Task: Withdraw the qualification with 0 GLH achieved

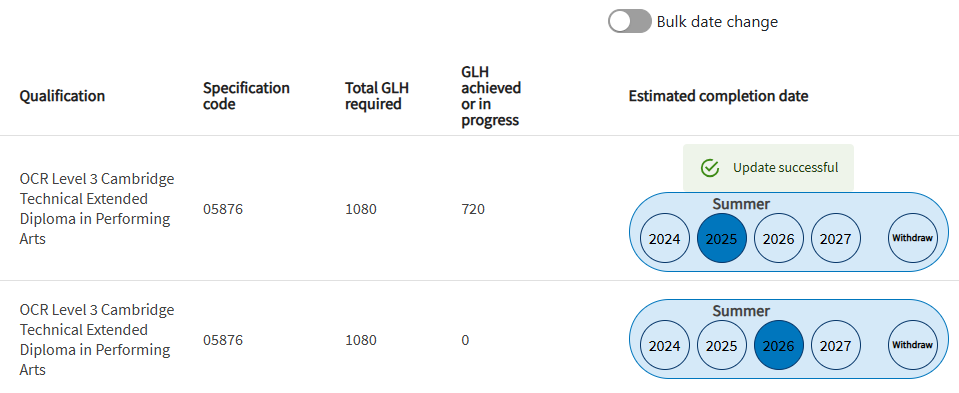Action: point(913,345)
